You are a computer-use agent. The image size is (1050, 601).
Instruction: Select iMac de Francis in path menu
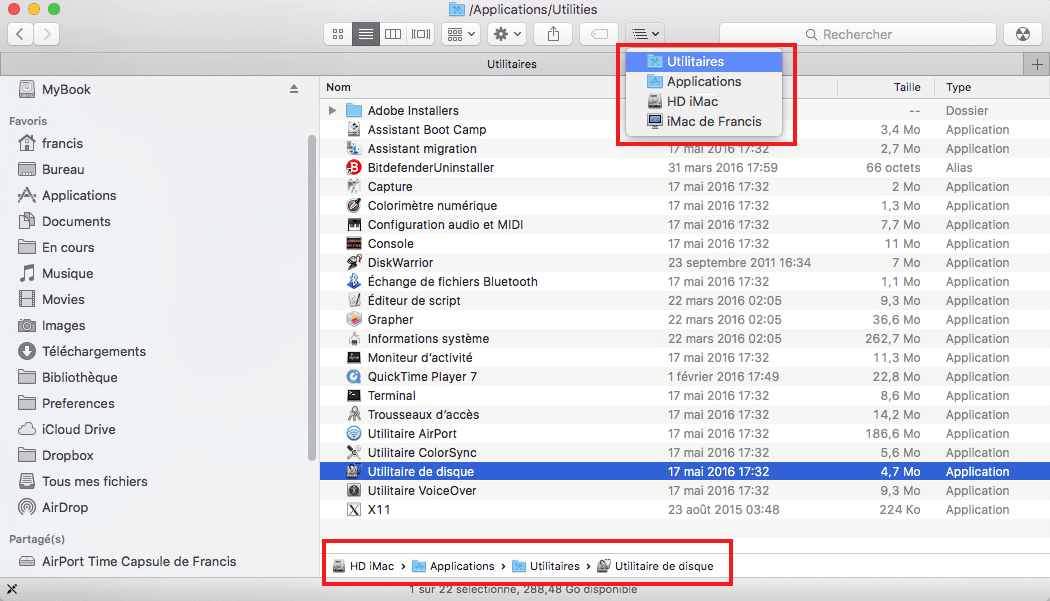coord(713,122)
